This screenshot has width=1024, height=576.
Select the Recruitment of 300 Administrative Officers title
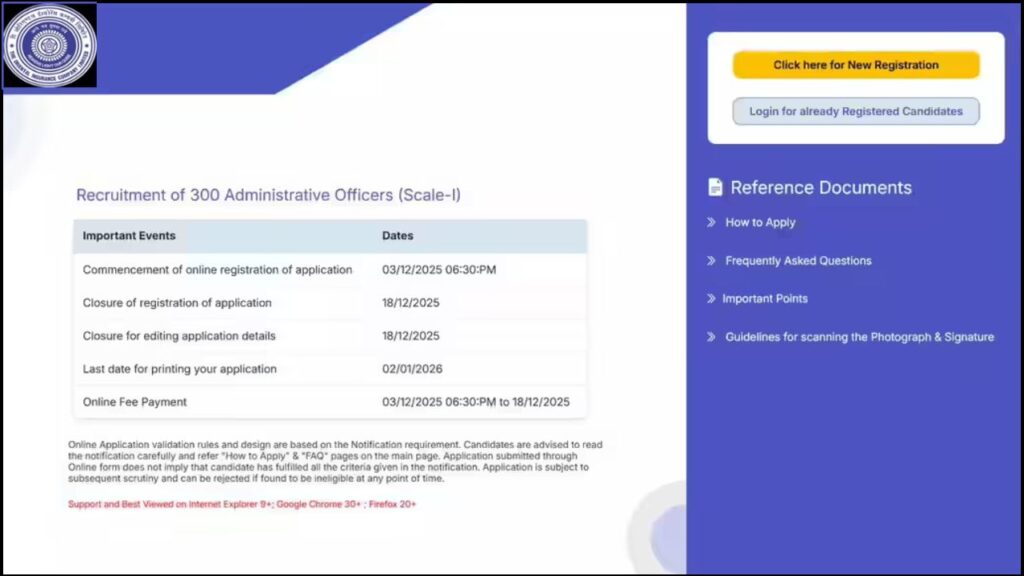pos(268,195)
